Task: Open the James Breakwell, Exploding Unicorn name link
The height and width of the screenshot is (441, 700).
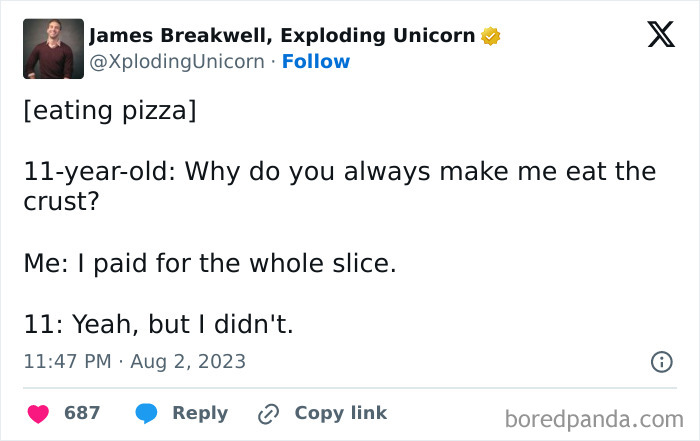Action: (x=282, y=36)
